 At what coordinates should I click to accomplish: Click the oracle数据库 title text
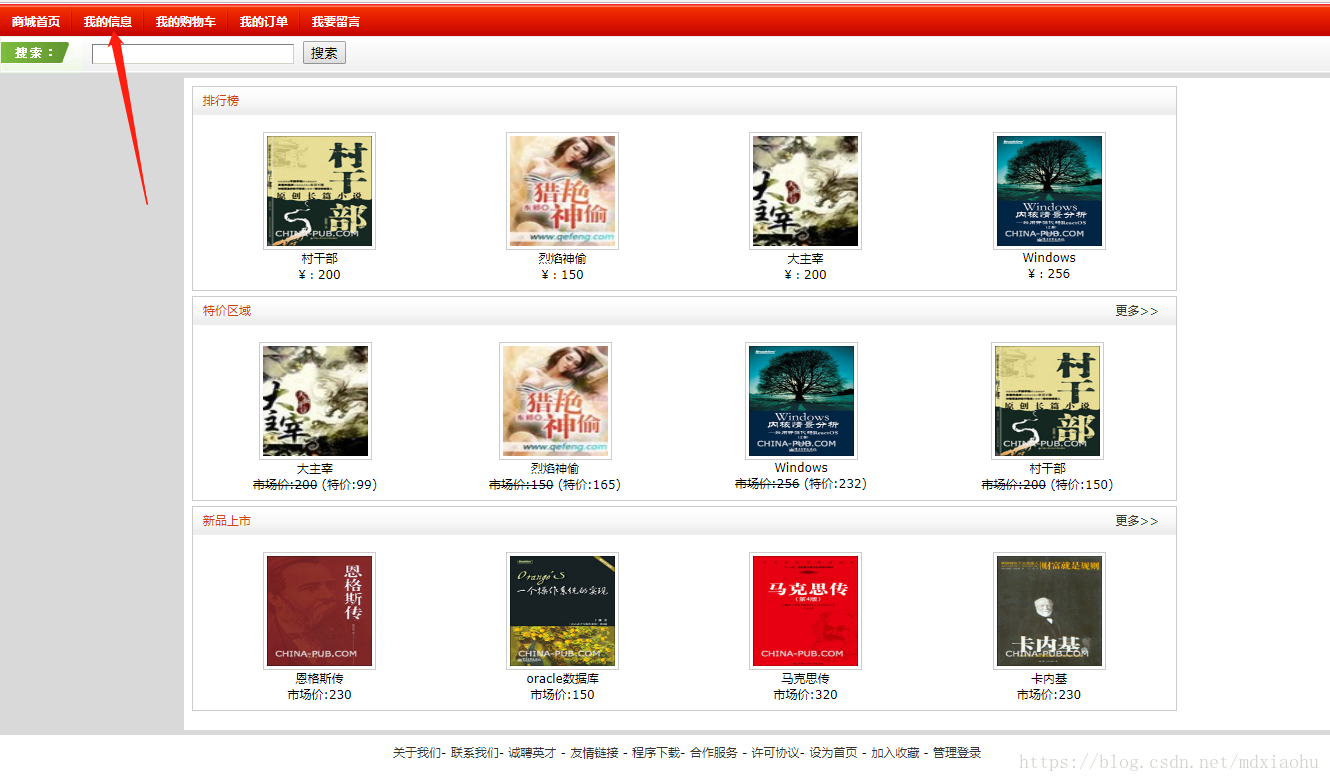pos(562,679)
